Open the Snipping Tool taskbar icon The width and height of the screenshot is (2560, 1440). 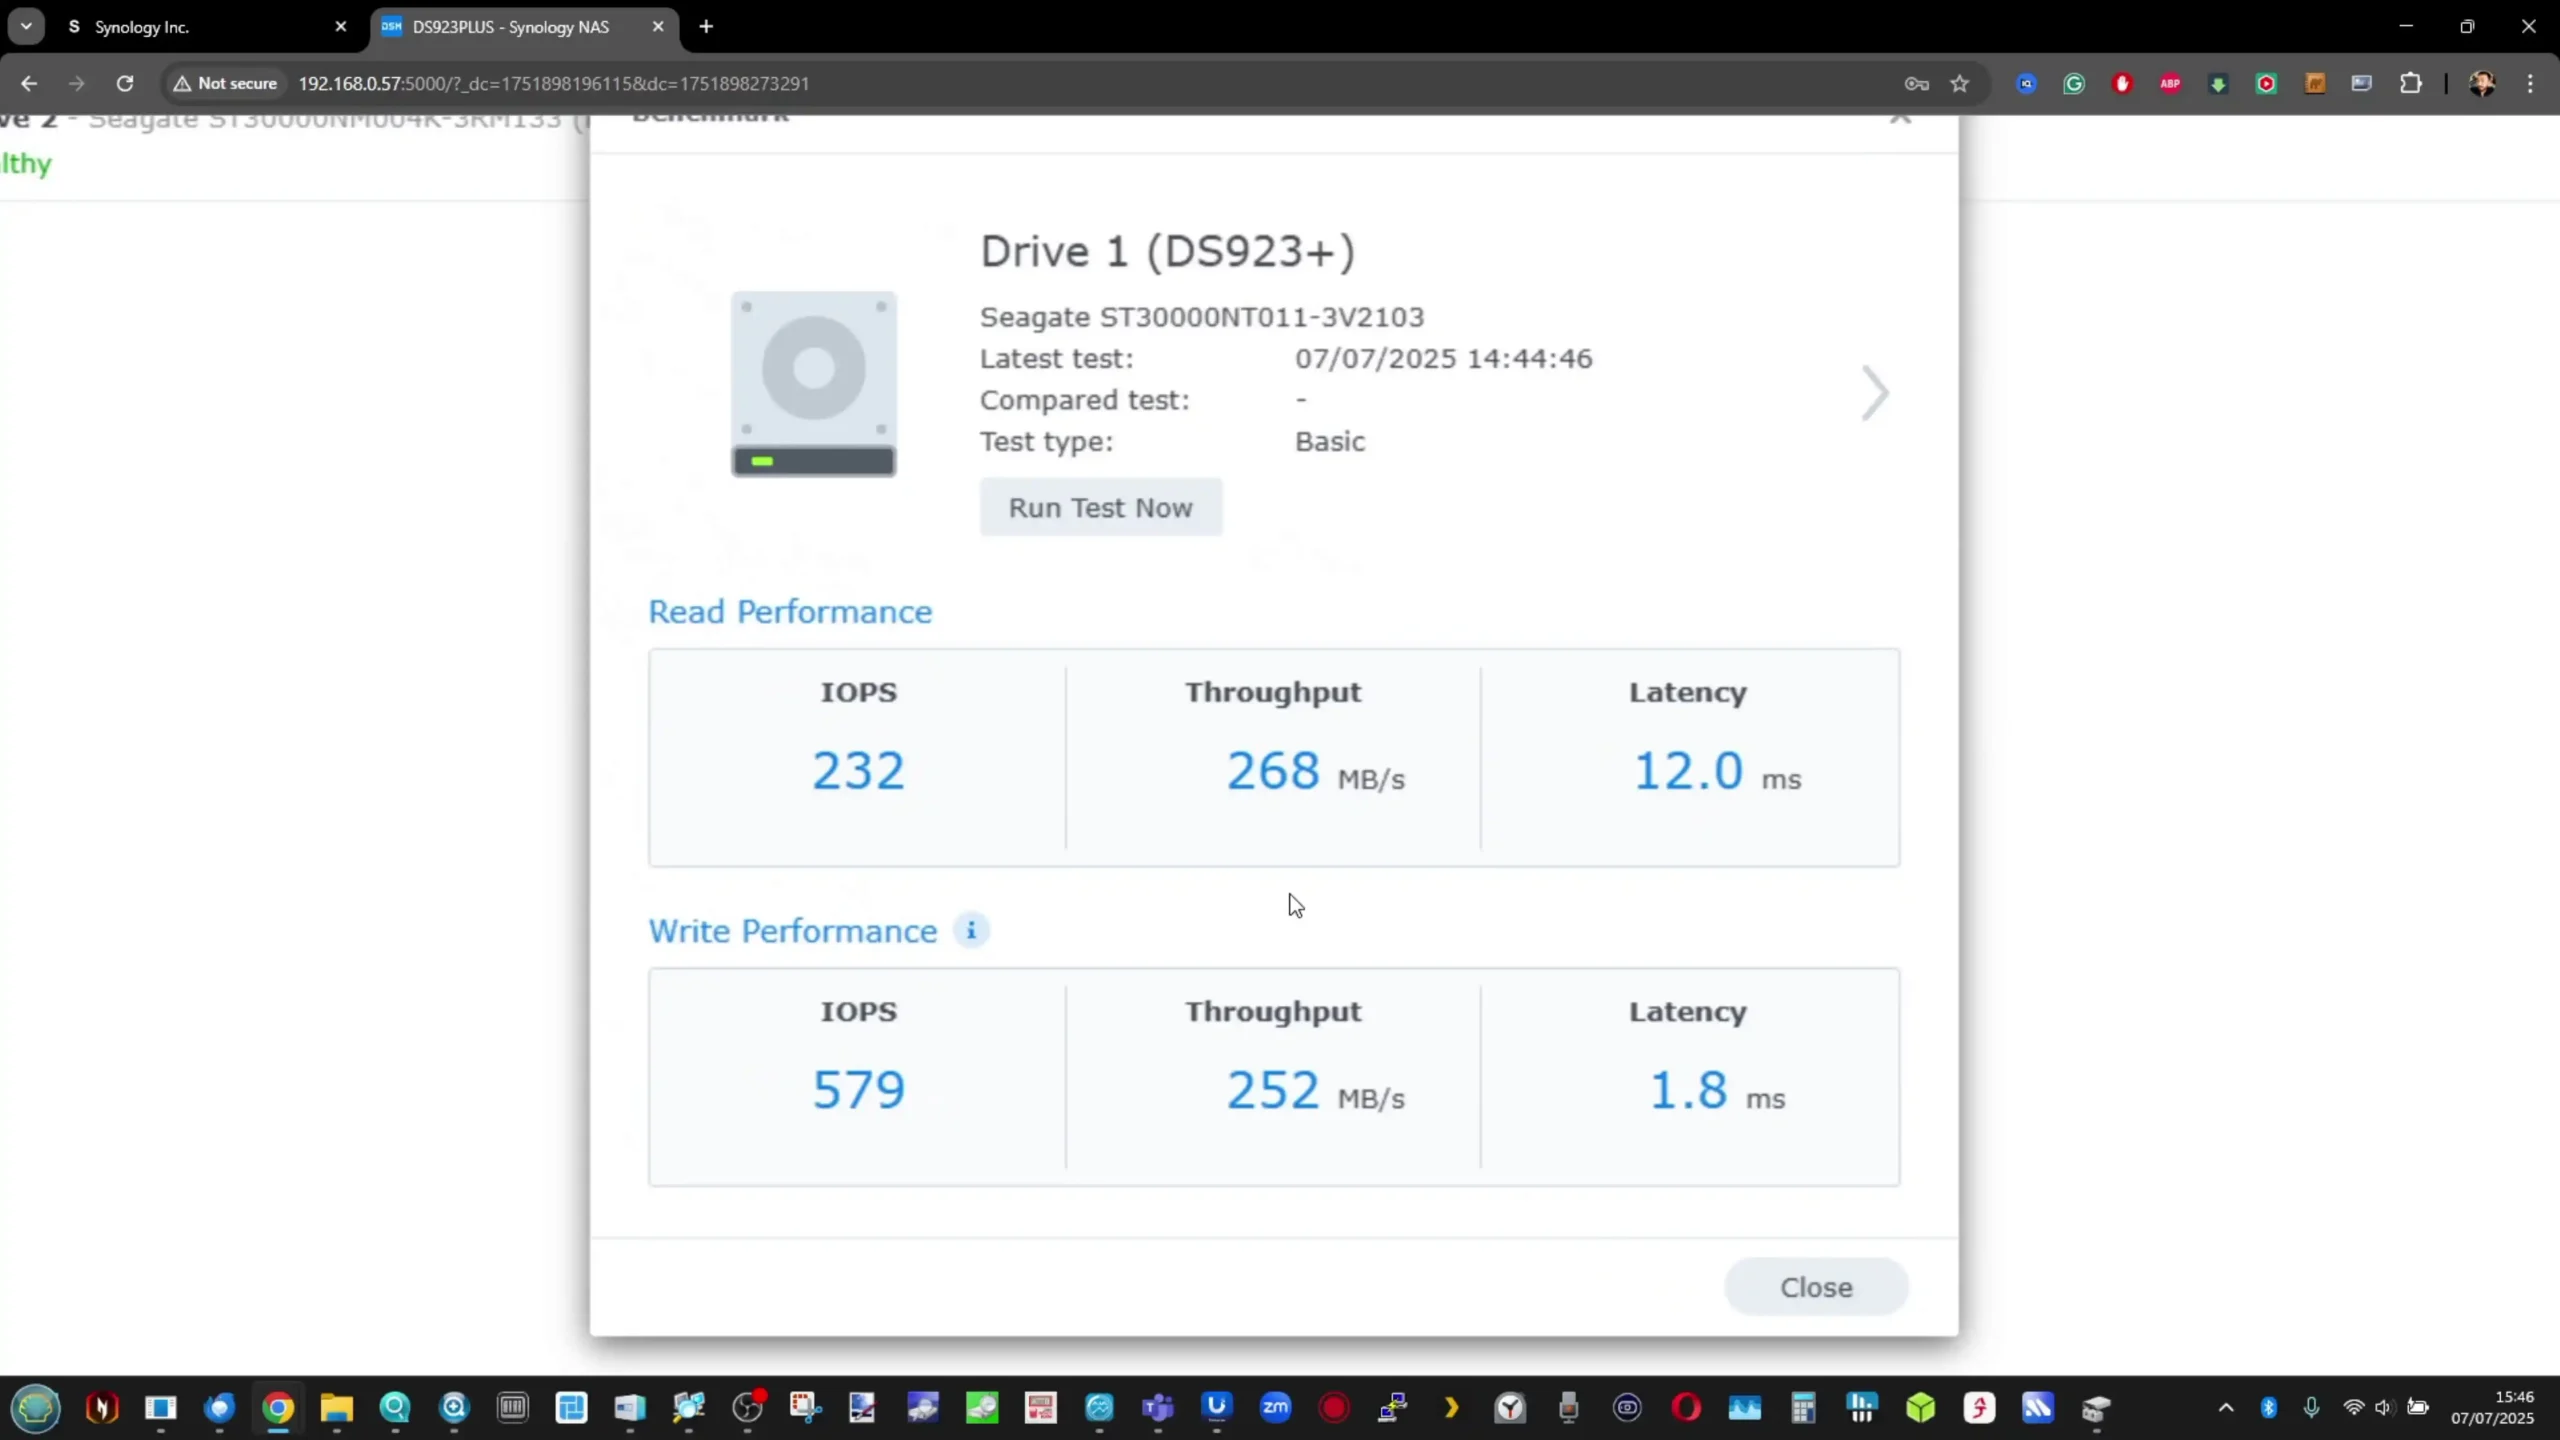click(806, 1408)
